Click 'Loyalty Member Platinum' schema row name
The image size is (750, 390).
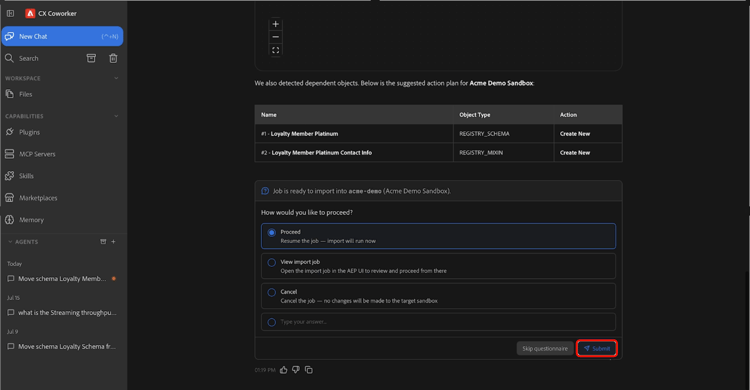click(304, 134)
